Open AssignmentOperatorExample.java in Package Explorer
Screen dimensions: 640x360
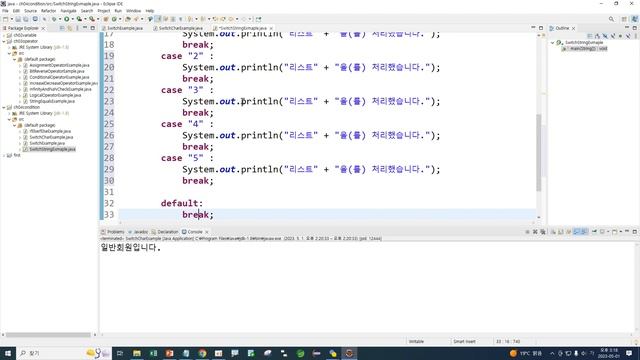[59, 65]
